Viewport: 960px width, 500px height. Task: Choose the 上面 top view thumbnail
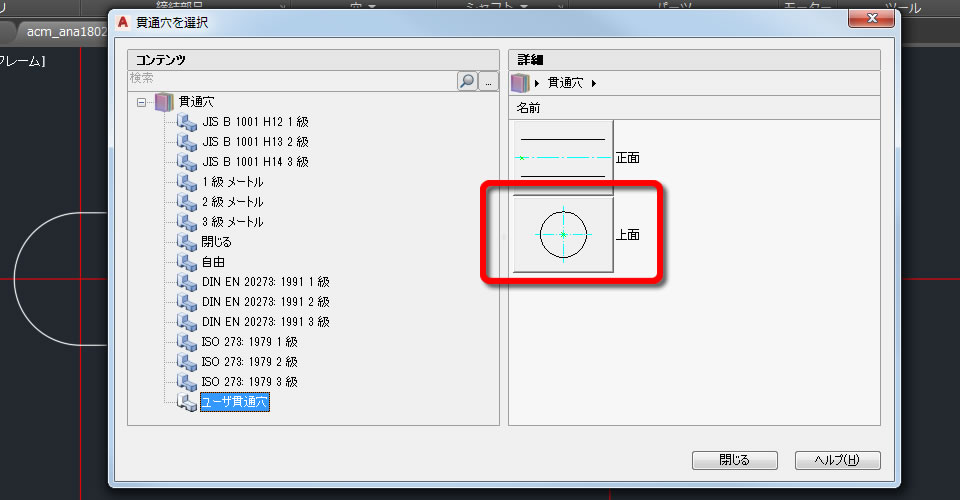click(x=563, y=234)
